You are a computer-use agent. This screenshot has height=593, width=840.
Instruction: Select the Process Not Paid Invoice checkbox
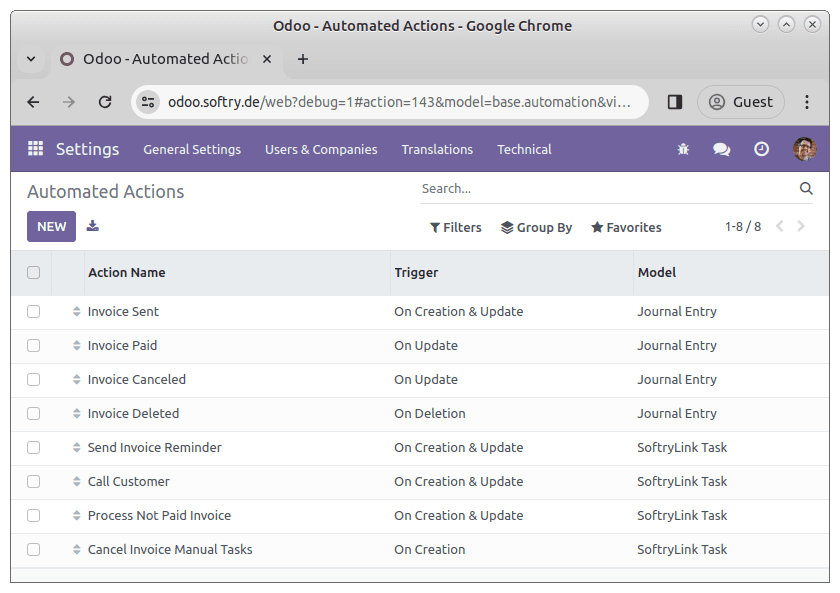point(33,515)
